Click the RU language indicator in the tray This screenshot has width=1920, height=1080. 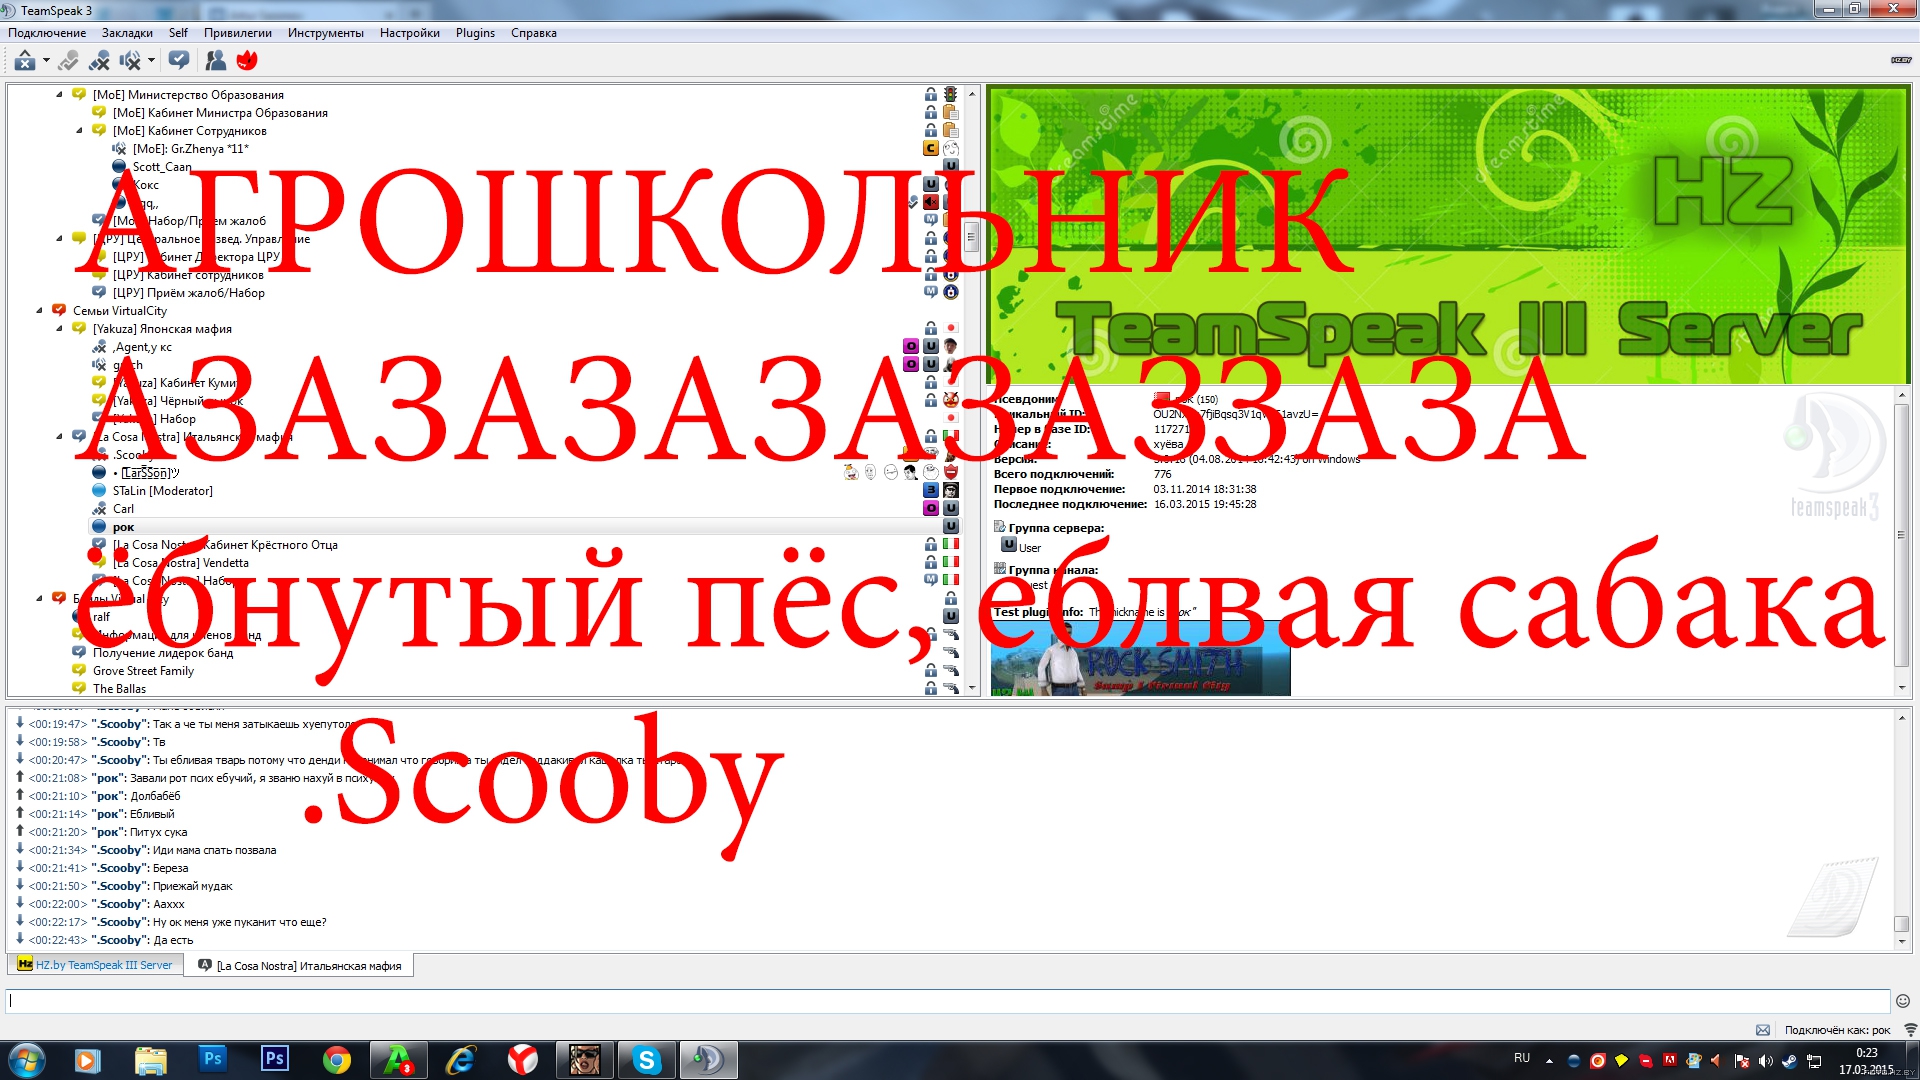(x=1522, y=1058)
